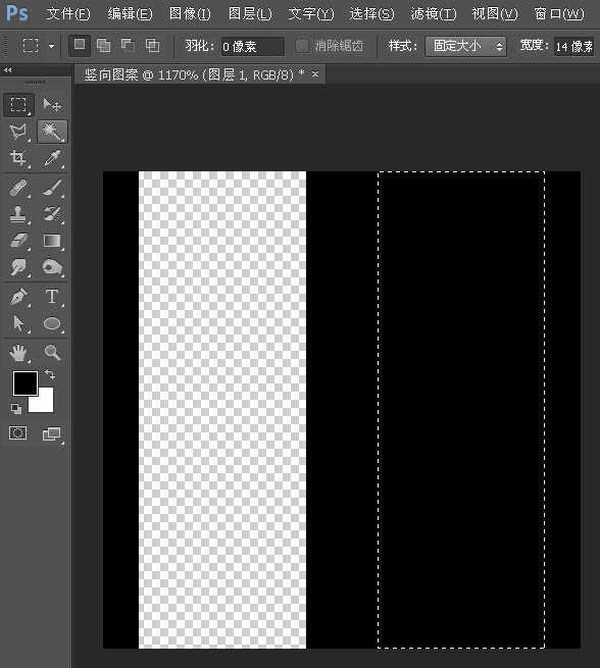Close the 竖向图案 document tab
This screenshot has height=668, width=600.
(x=316, y=75)
